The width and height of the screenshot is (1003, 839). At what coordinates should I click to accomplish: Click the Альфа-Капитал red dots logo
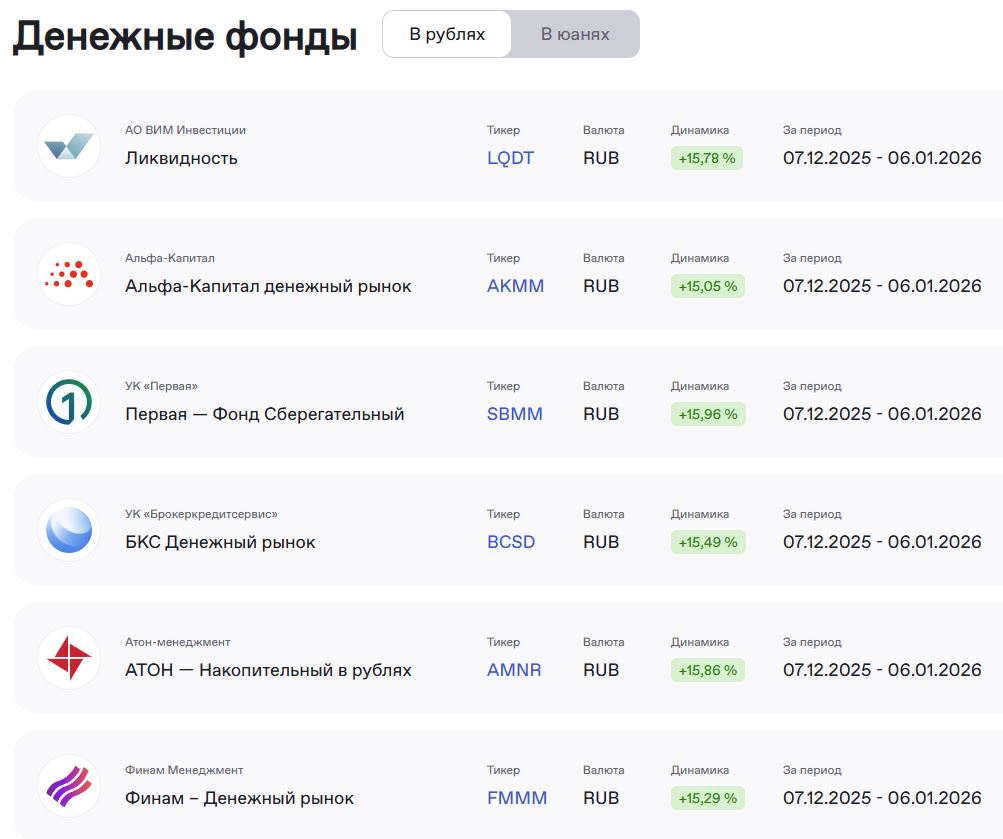[x=69, y=274]
